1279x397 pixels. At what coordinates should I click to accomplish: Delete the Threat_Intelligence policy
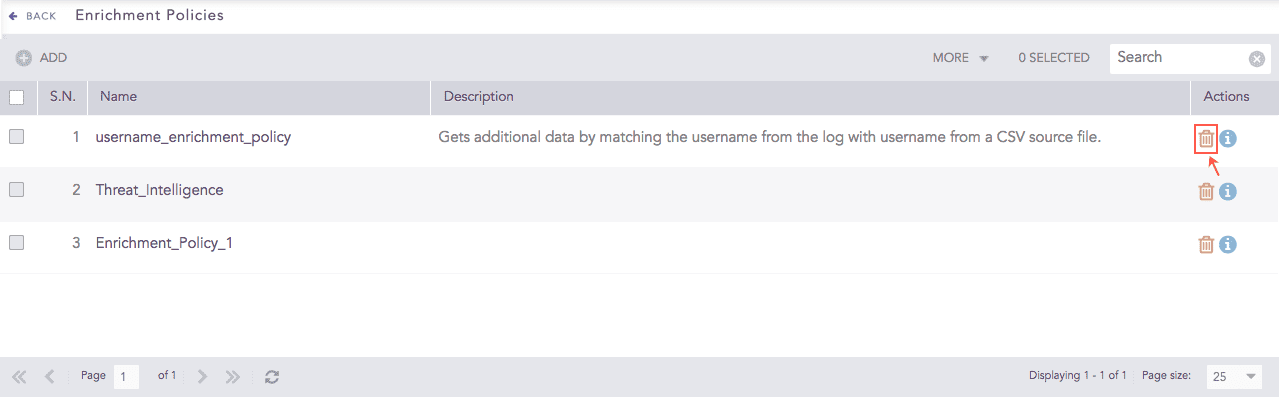coord(1206,192)
